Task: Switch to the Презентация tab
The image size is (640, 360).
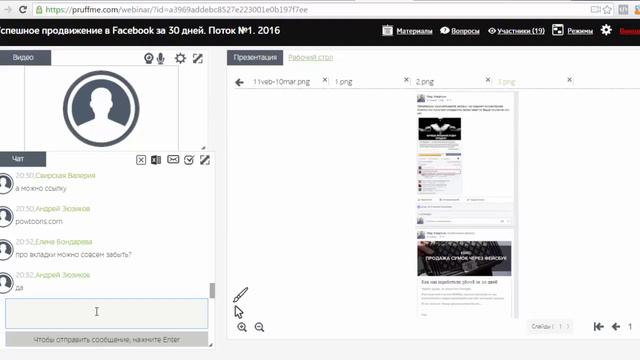Action: tap(255, 58)
